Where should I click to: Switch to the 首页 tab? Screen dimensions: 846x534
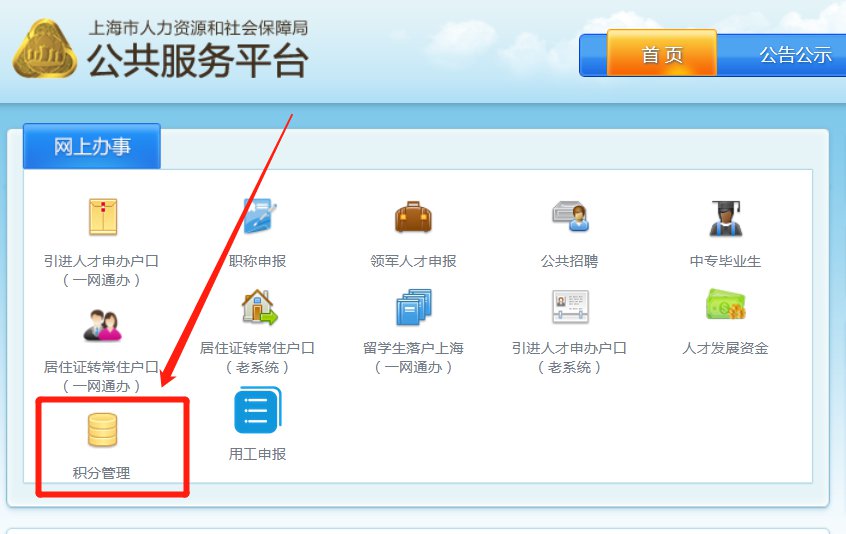click(x=662, y=53)
